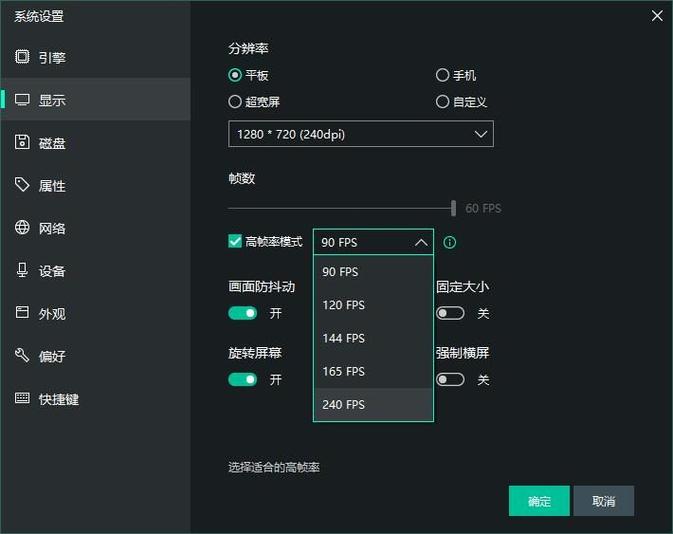673x534 pixels.
Task: Click the info icon beside FPS dropdown
Action: [x=449, y=243]
